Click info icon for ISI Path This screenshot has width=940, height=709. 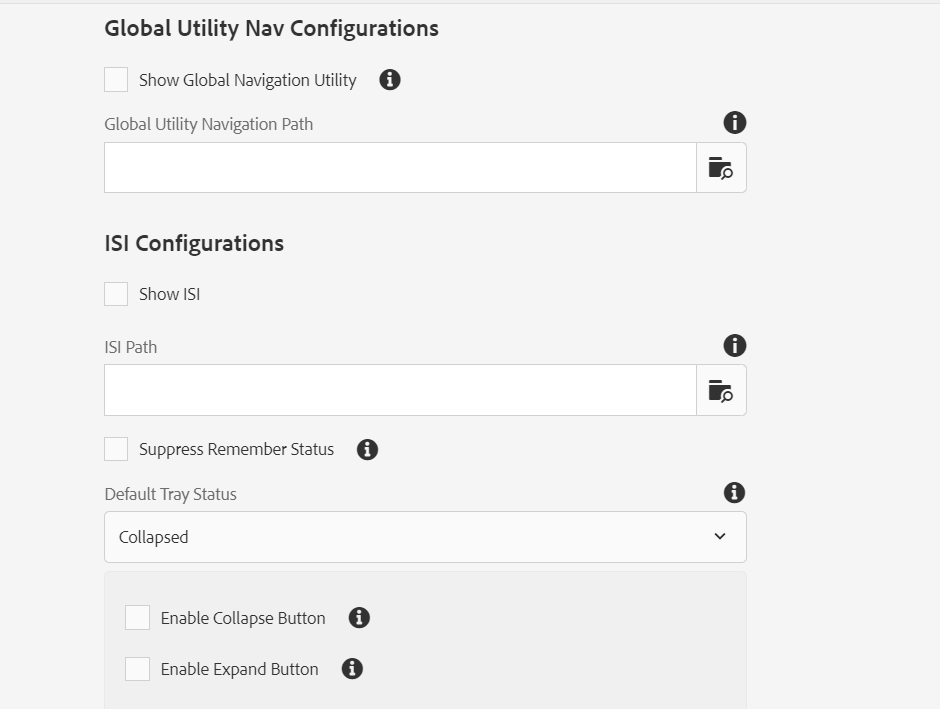click(x=734, y=346)
